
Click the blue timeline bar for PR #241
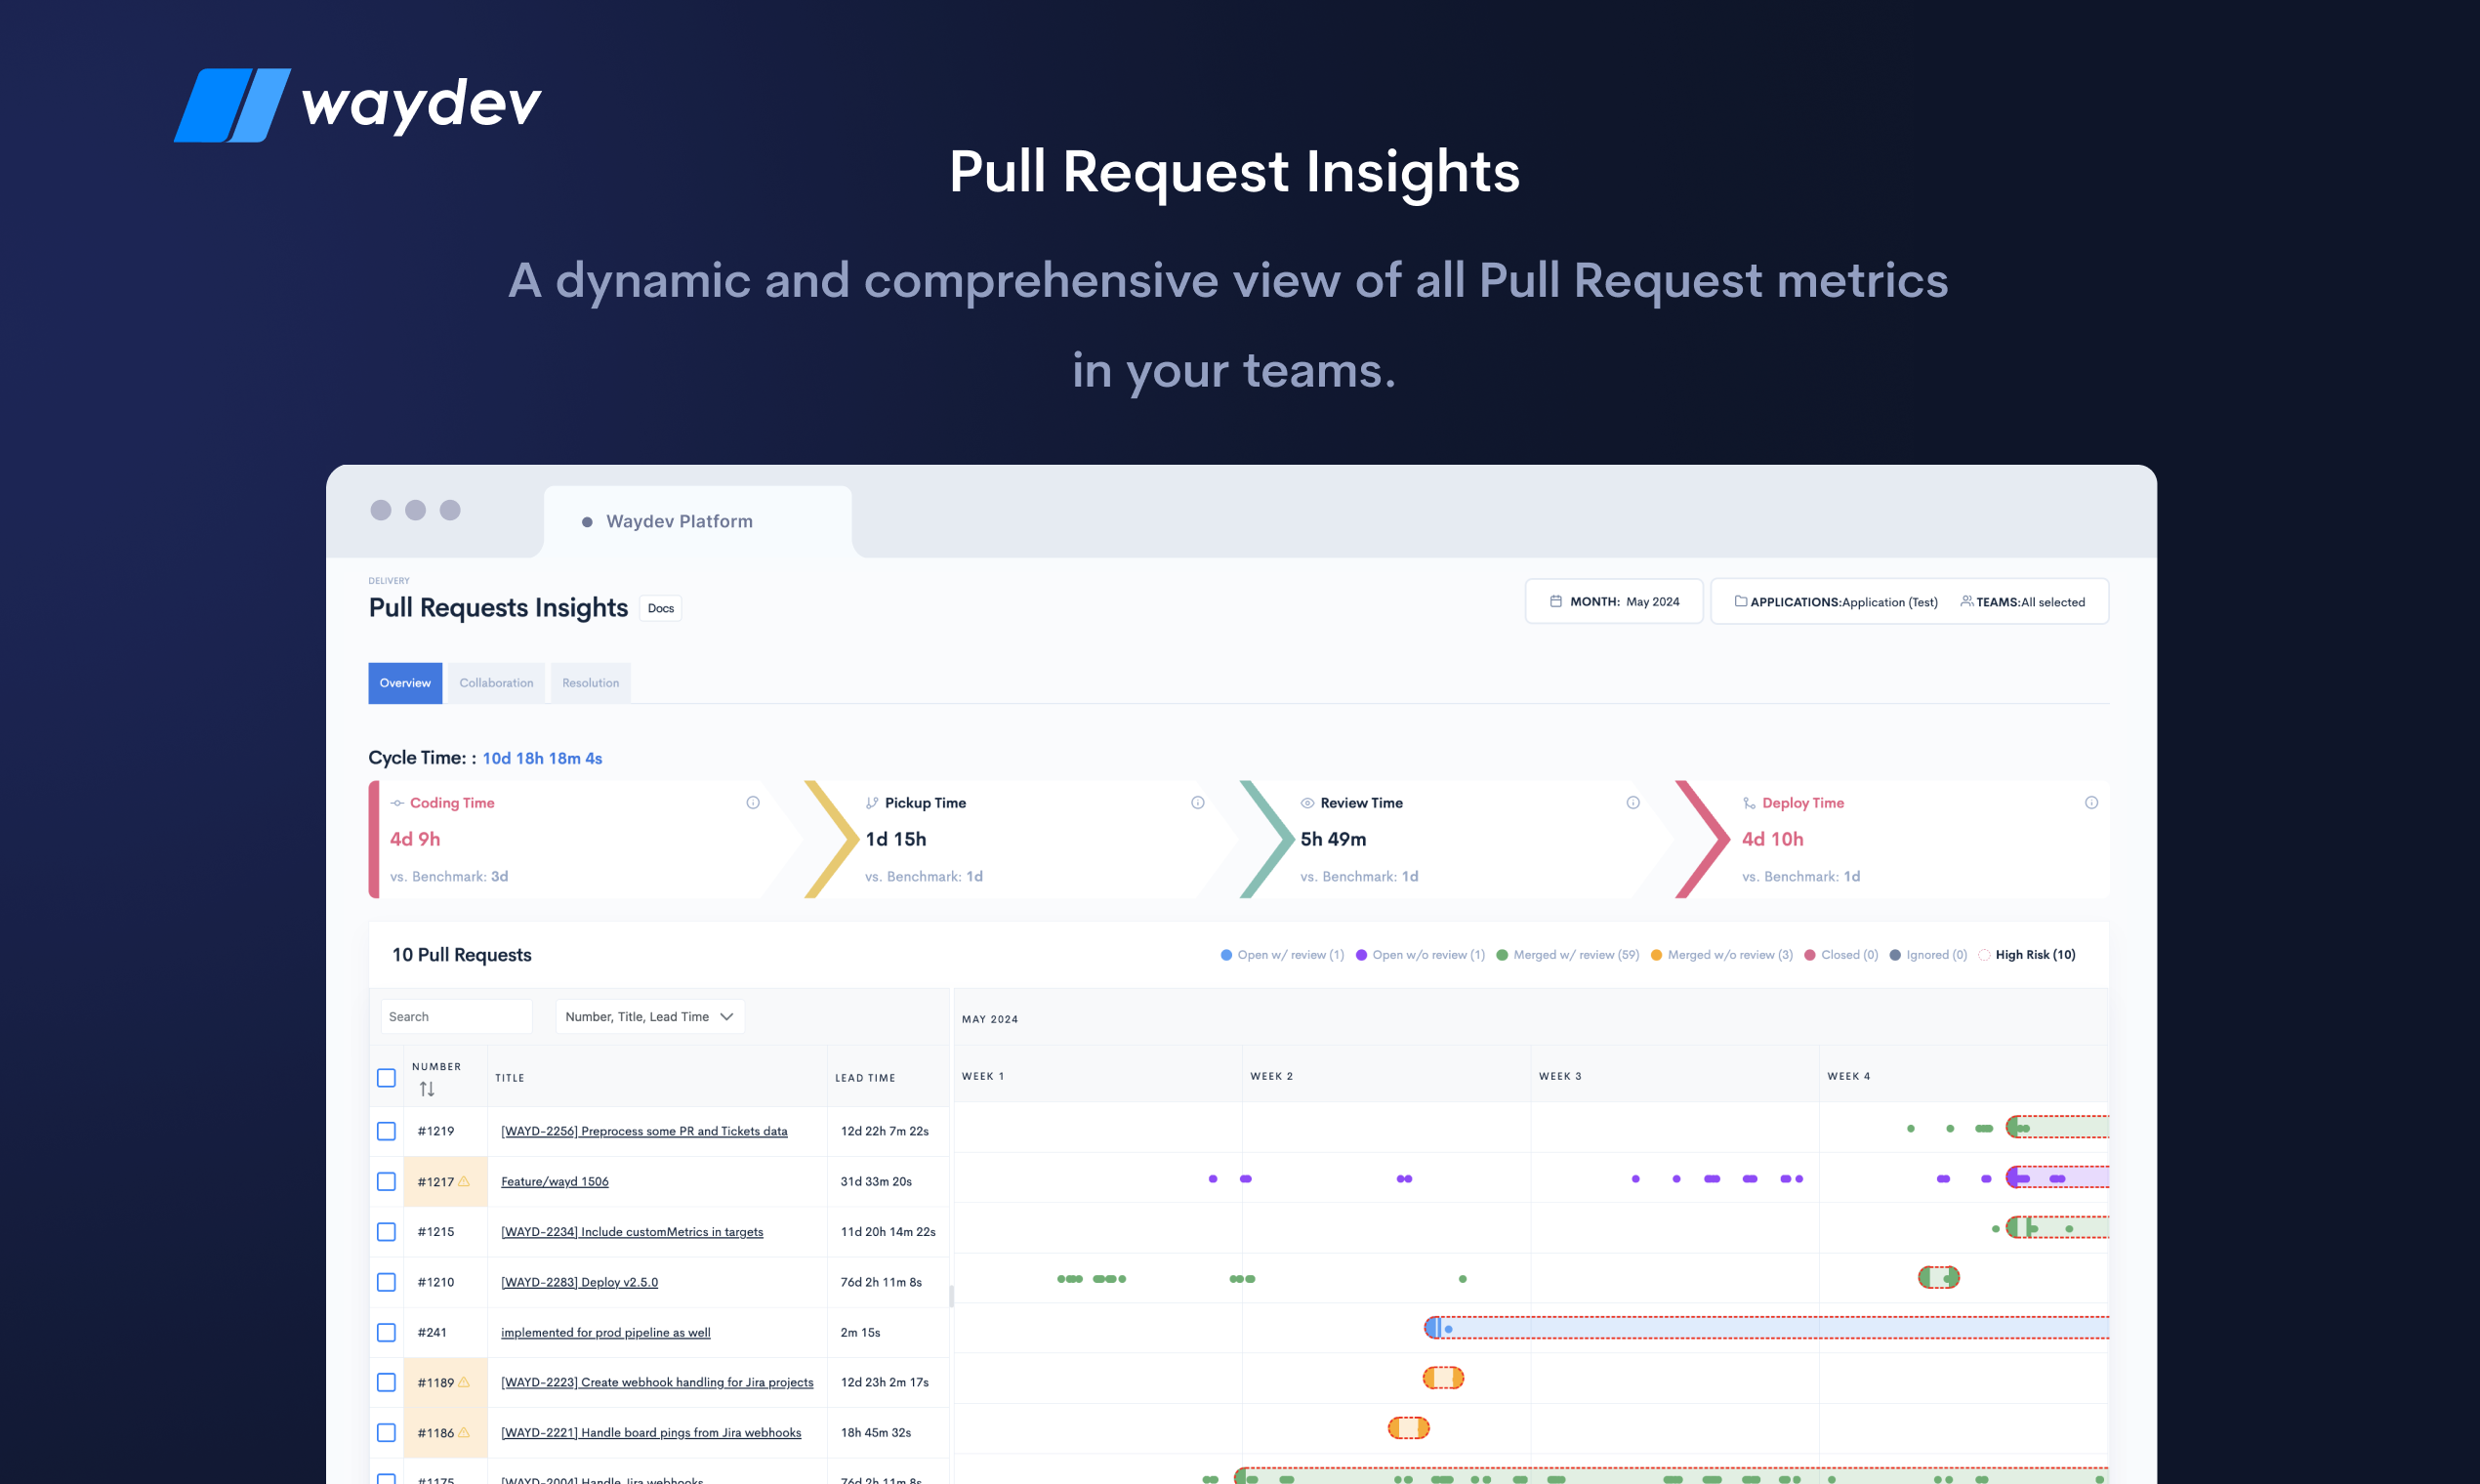click(1767, 1328)
